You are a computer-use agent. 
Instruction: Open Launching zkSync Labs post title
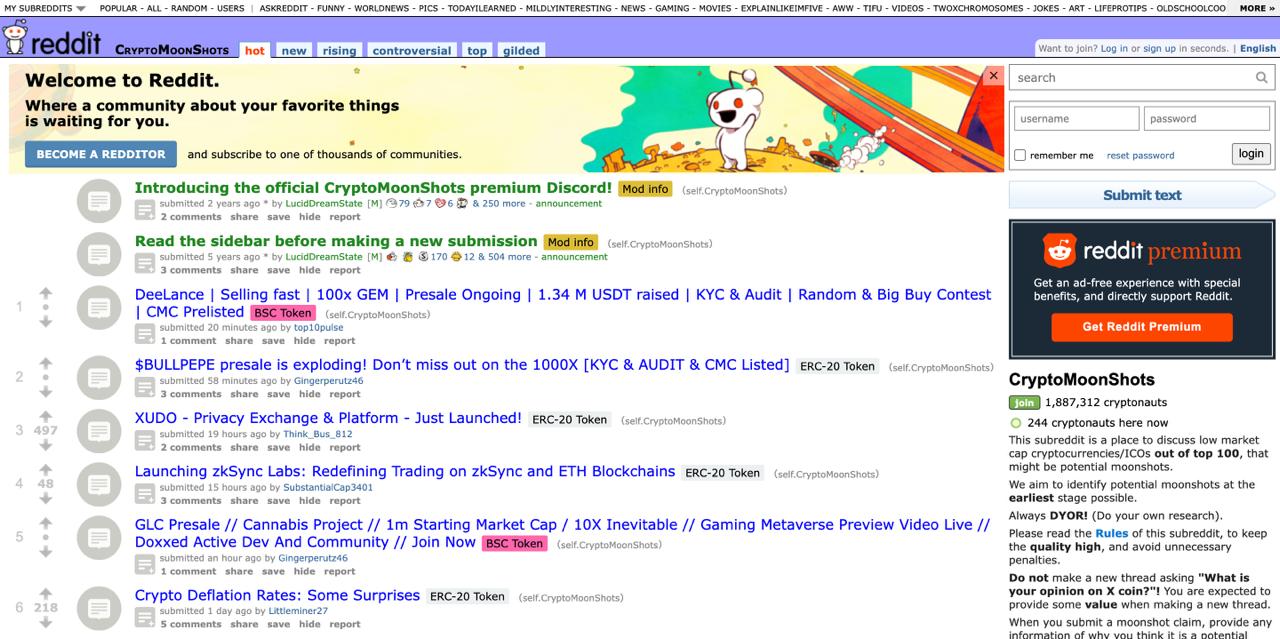click(405, 471)
